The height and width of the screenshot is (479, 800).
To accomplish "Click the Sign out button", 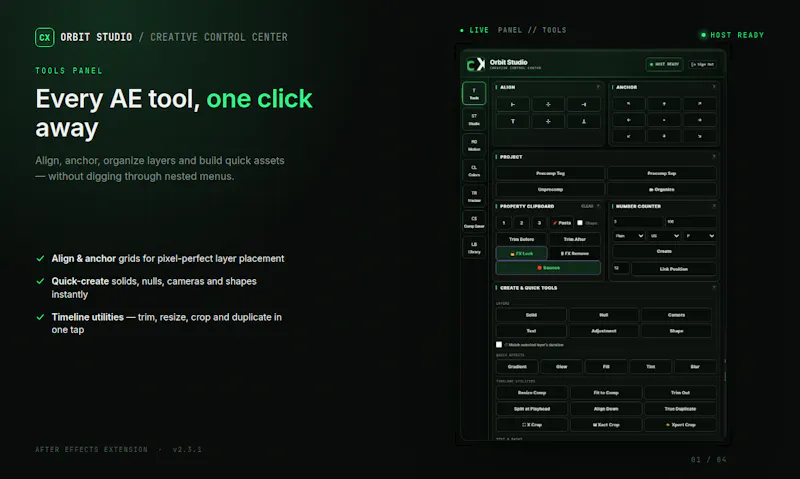I will click(703, 64).
